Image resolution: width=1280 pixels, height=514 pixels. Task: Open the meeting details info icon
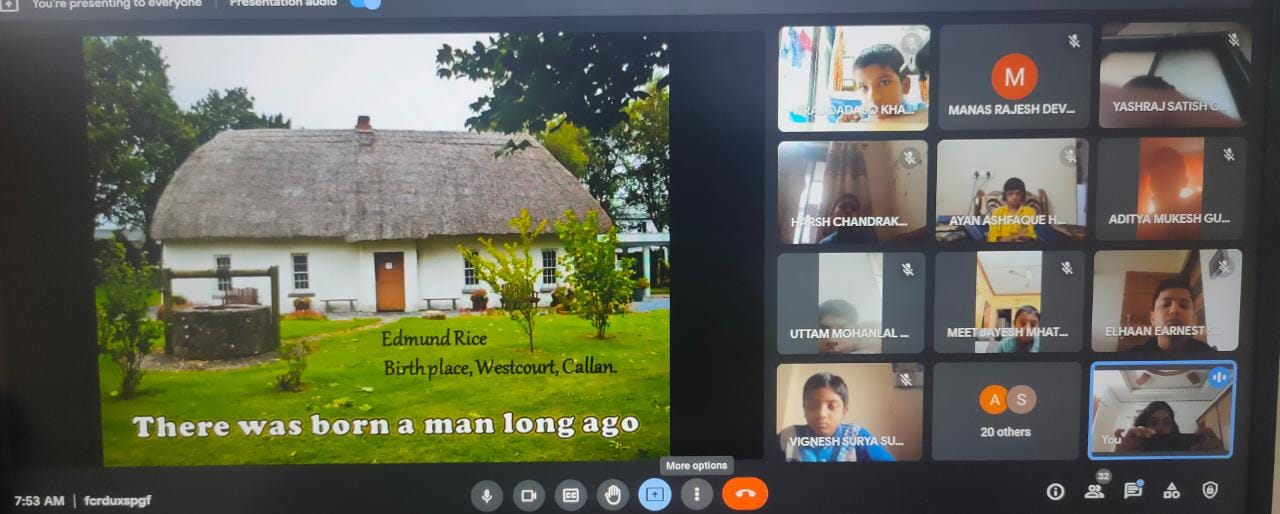coord(1055,491)
